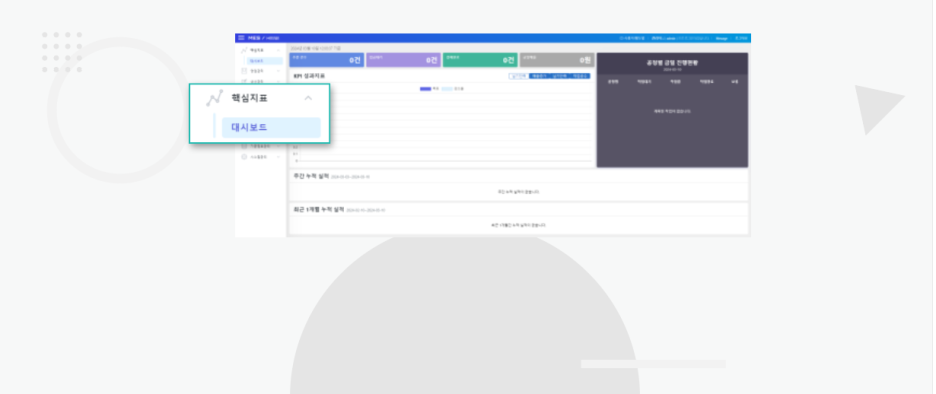Select the rightmost blue KPI filter button
936x394 pixels.
(x=580, y=76)
